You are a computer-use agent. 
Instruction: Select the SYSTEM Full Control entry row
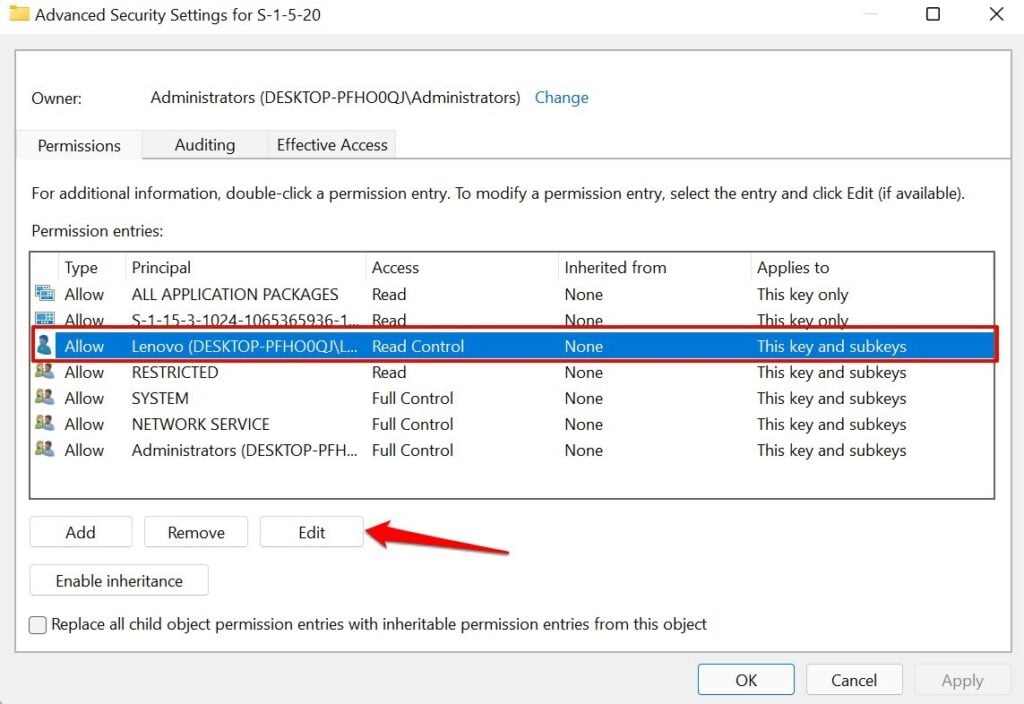(x=412, y=398)
